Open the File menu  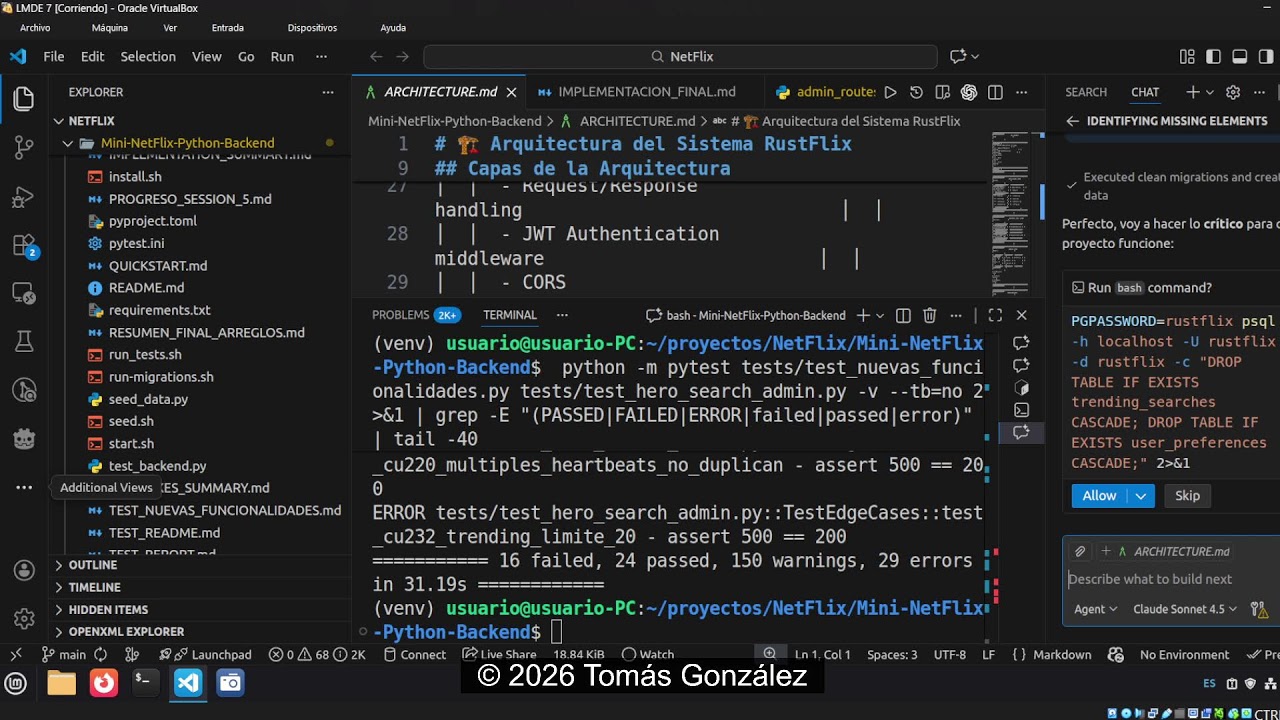click(x=54, y=57)
